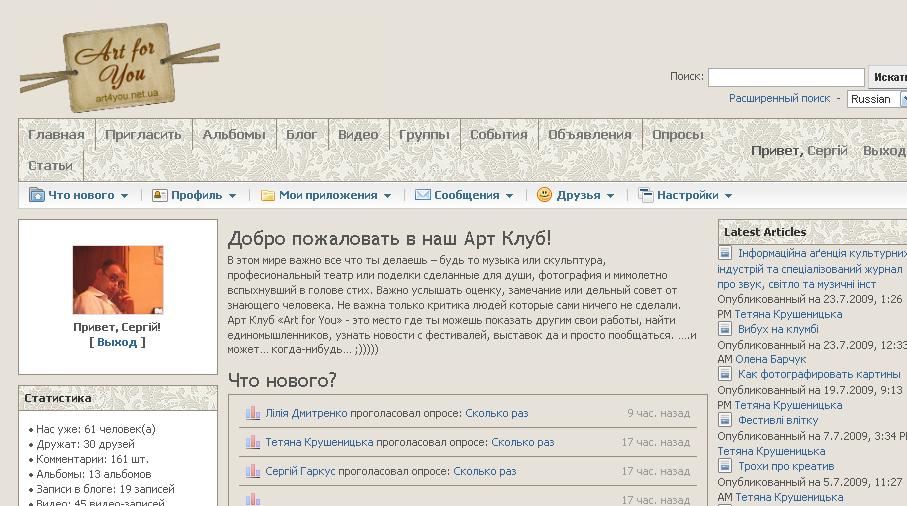Viewport: 907px width, 506px height.
Task: Open the Альбомы menu tab
Action: [x=234, y=135]
